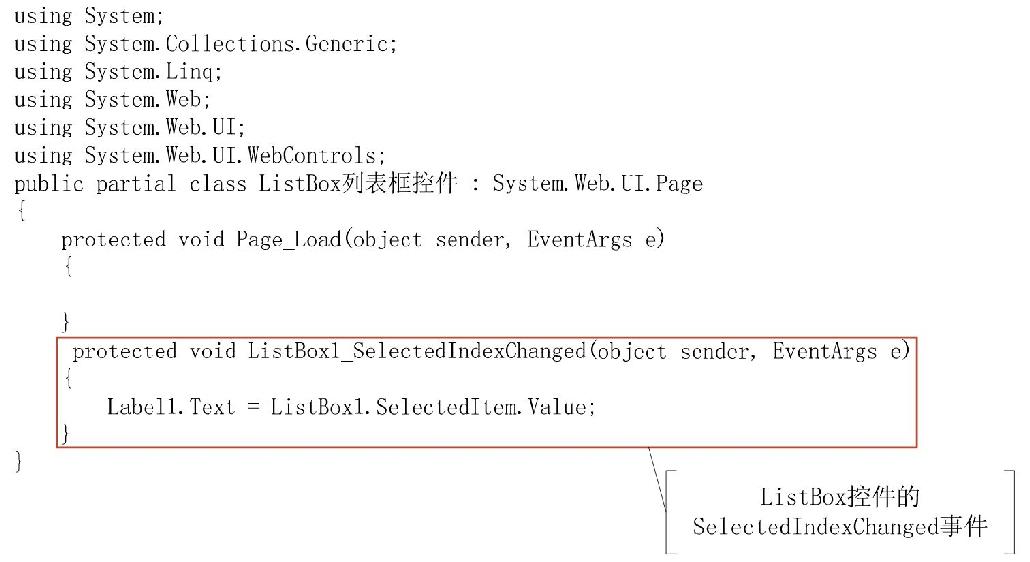Viewport: 1030px width, 562px height.
Task: Click the Page_Load method name
Action: point(288,240)
